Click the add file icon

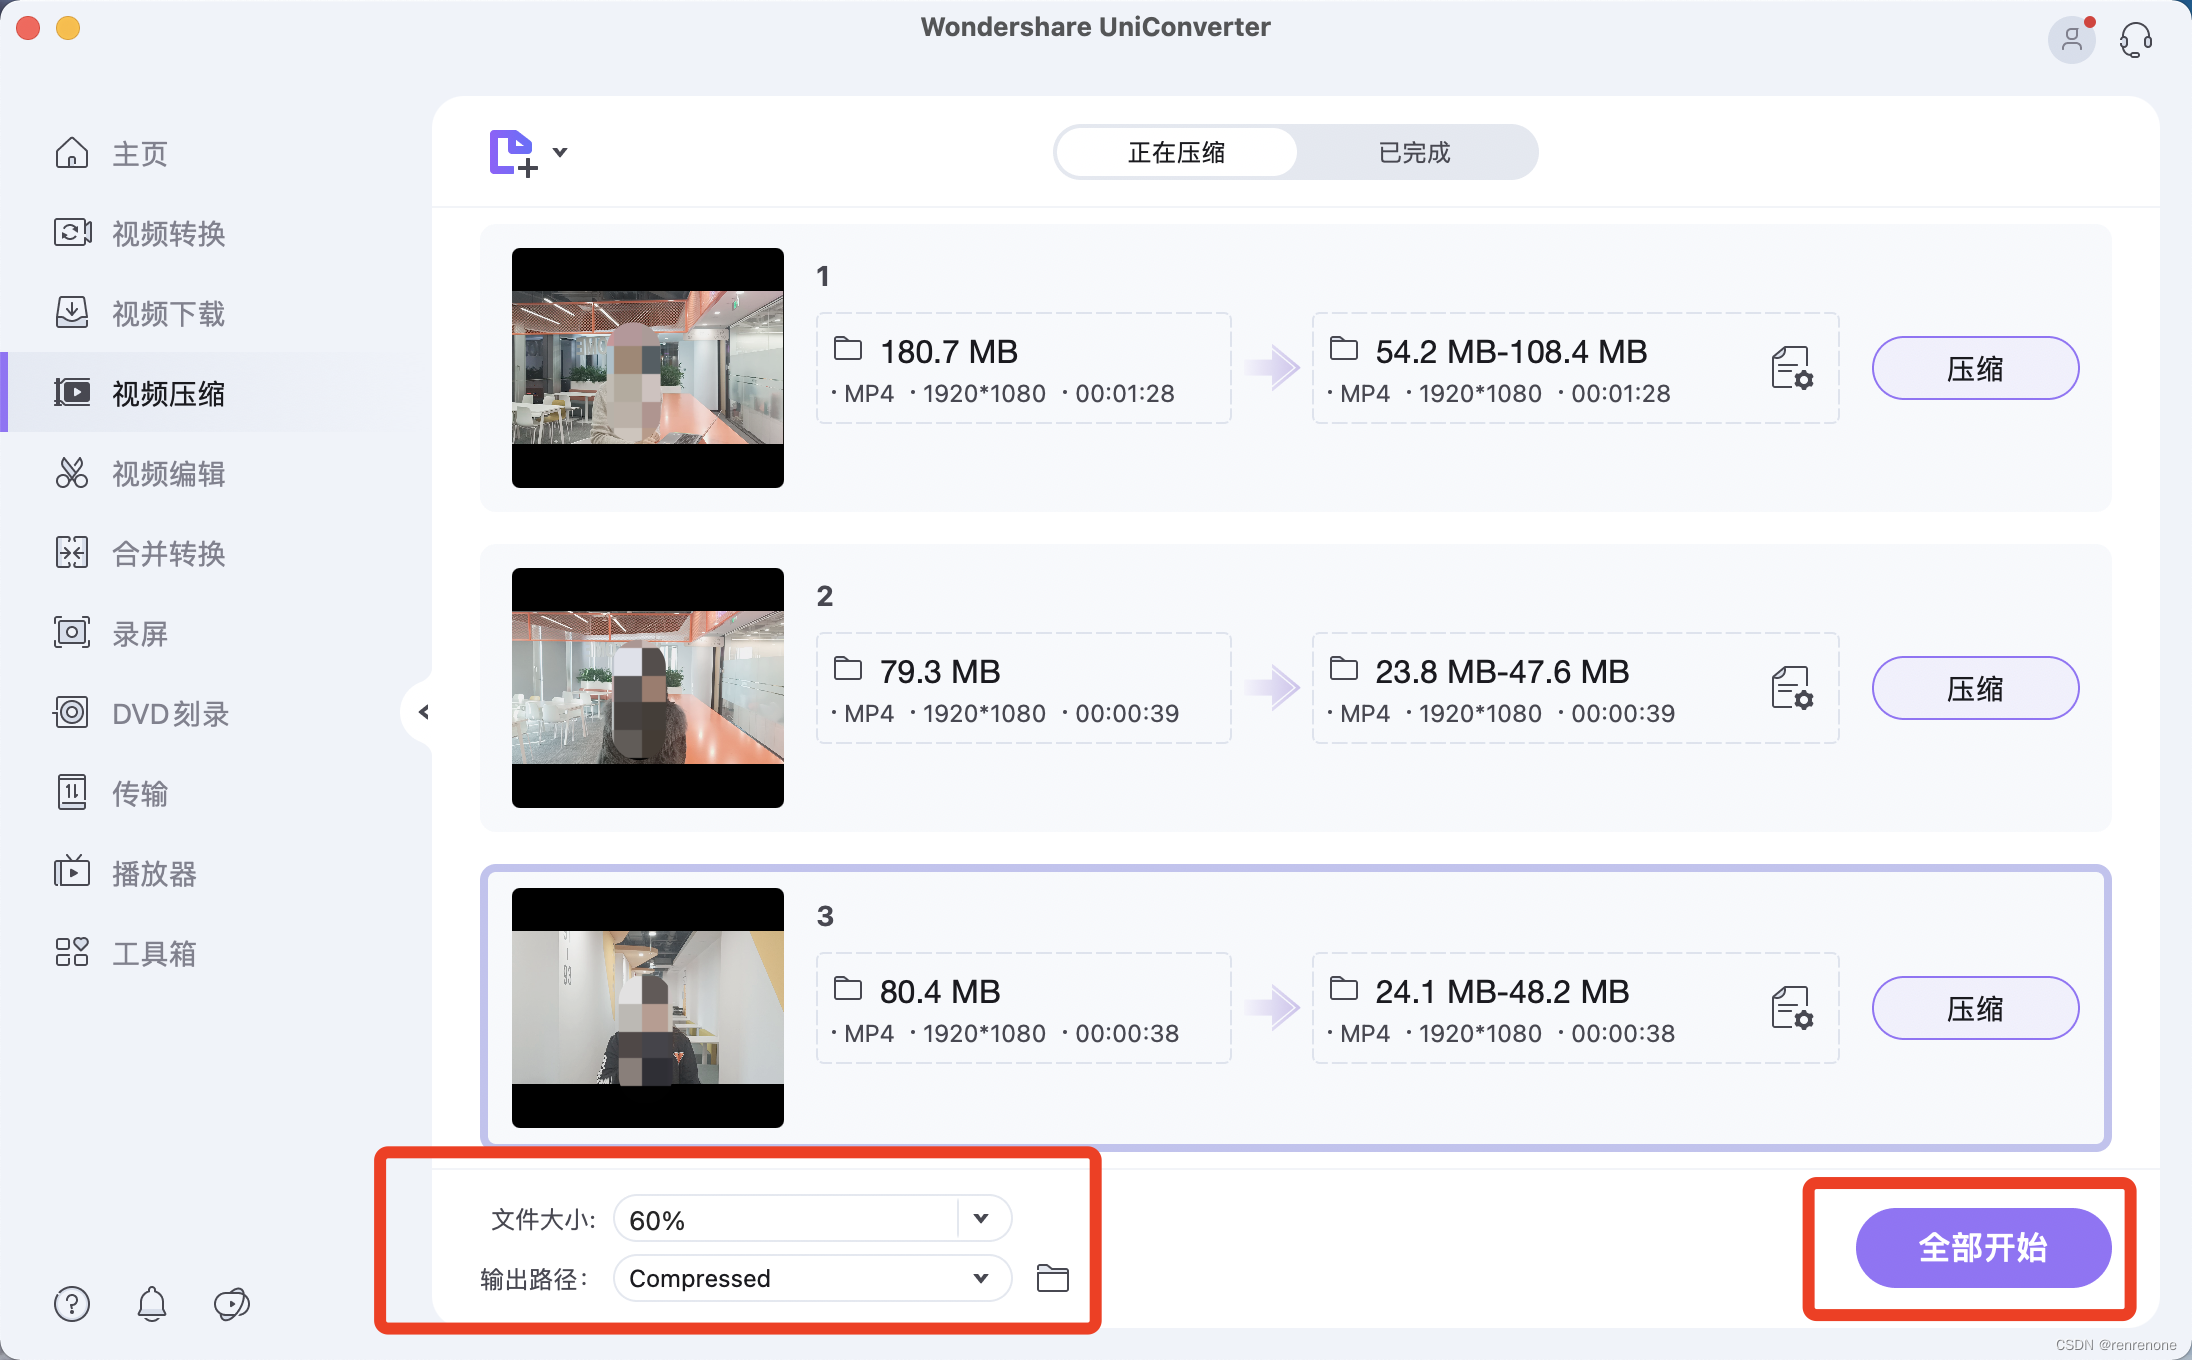(513, 153)
